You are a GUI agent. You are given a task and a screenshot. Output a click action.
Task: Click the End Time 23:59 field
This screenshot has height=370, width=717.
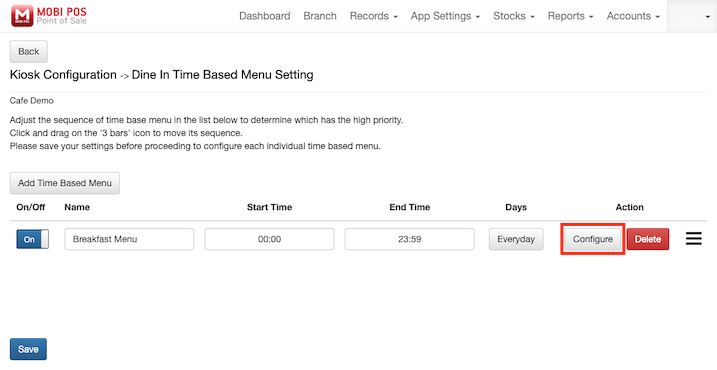tap(409, 239)
